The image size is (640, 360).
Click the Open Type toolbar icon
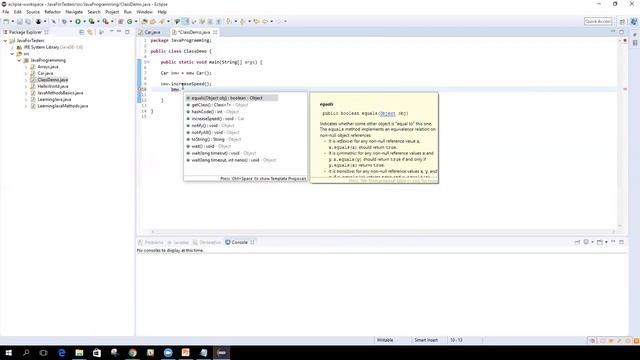(144, 21)
